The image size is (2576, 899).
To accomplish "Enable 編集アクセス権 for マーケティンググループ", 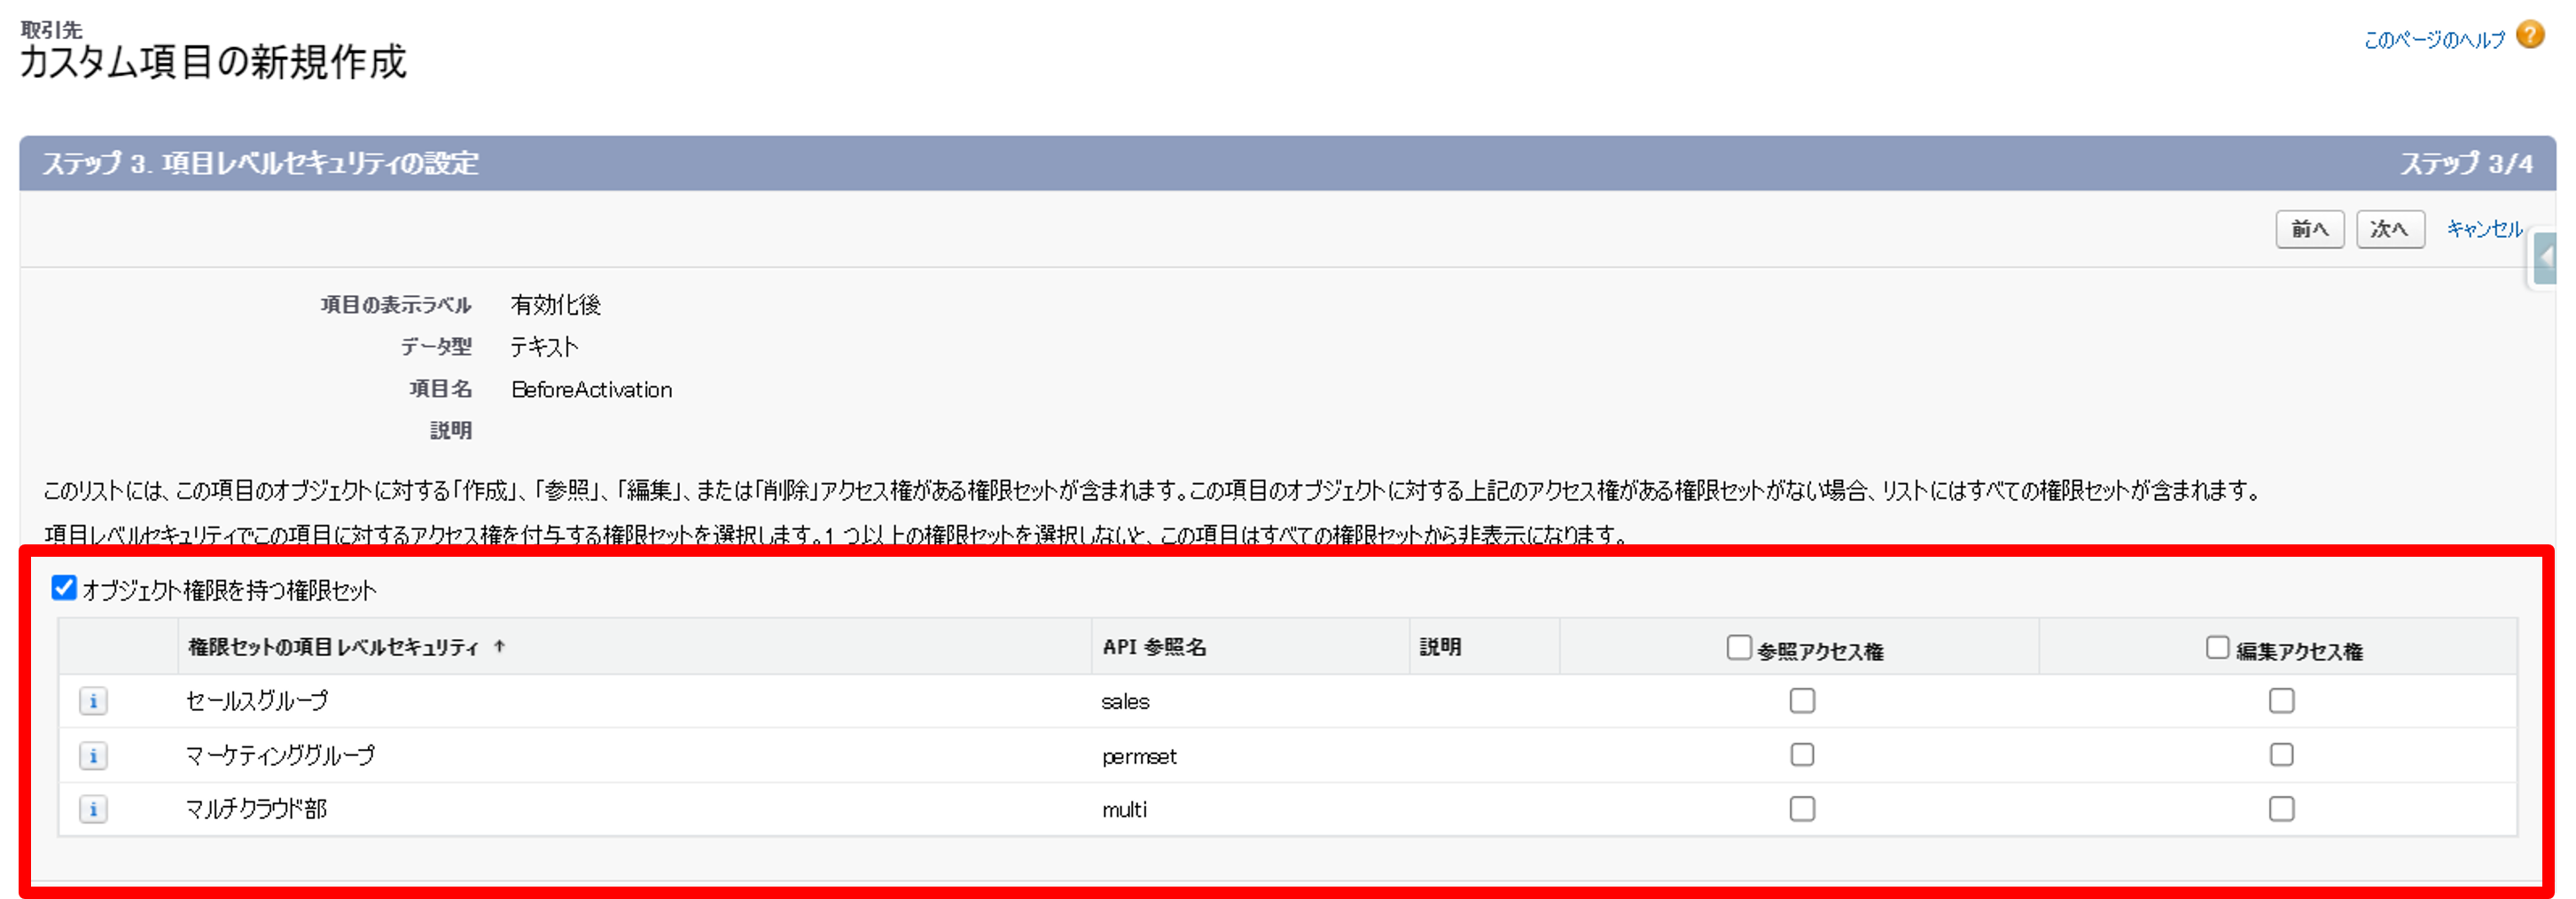I will [2281, 754].
